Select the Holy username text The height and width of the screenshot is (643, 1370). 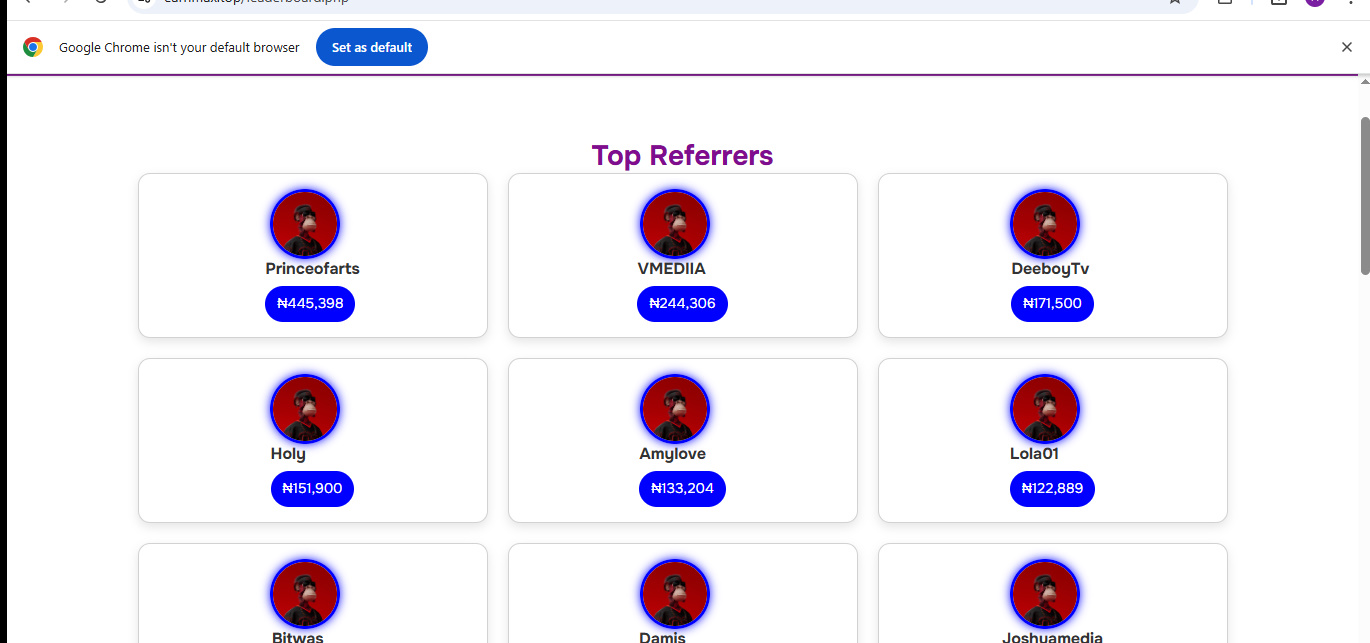[x=288, y=454]
